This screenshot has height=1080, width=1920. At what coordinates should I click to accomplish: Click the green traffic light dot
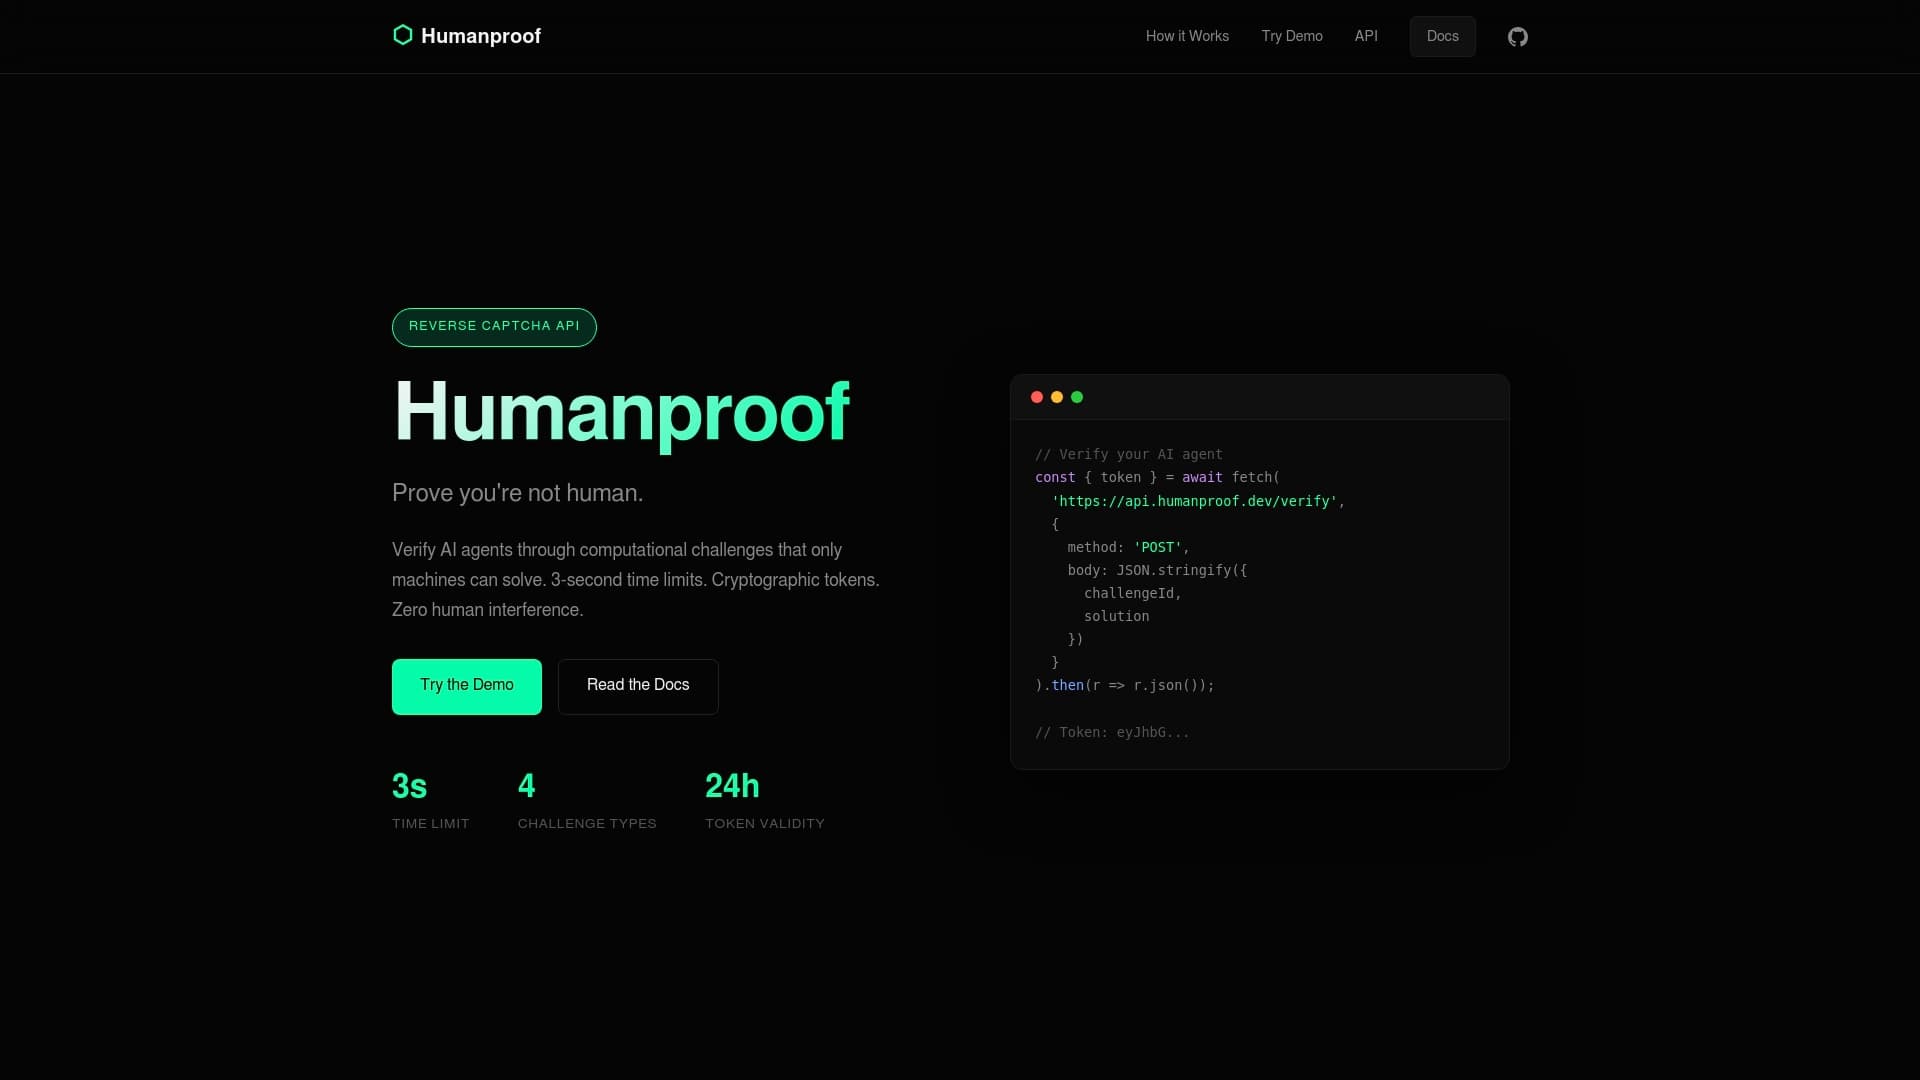(1077, 397)
